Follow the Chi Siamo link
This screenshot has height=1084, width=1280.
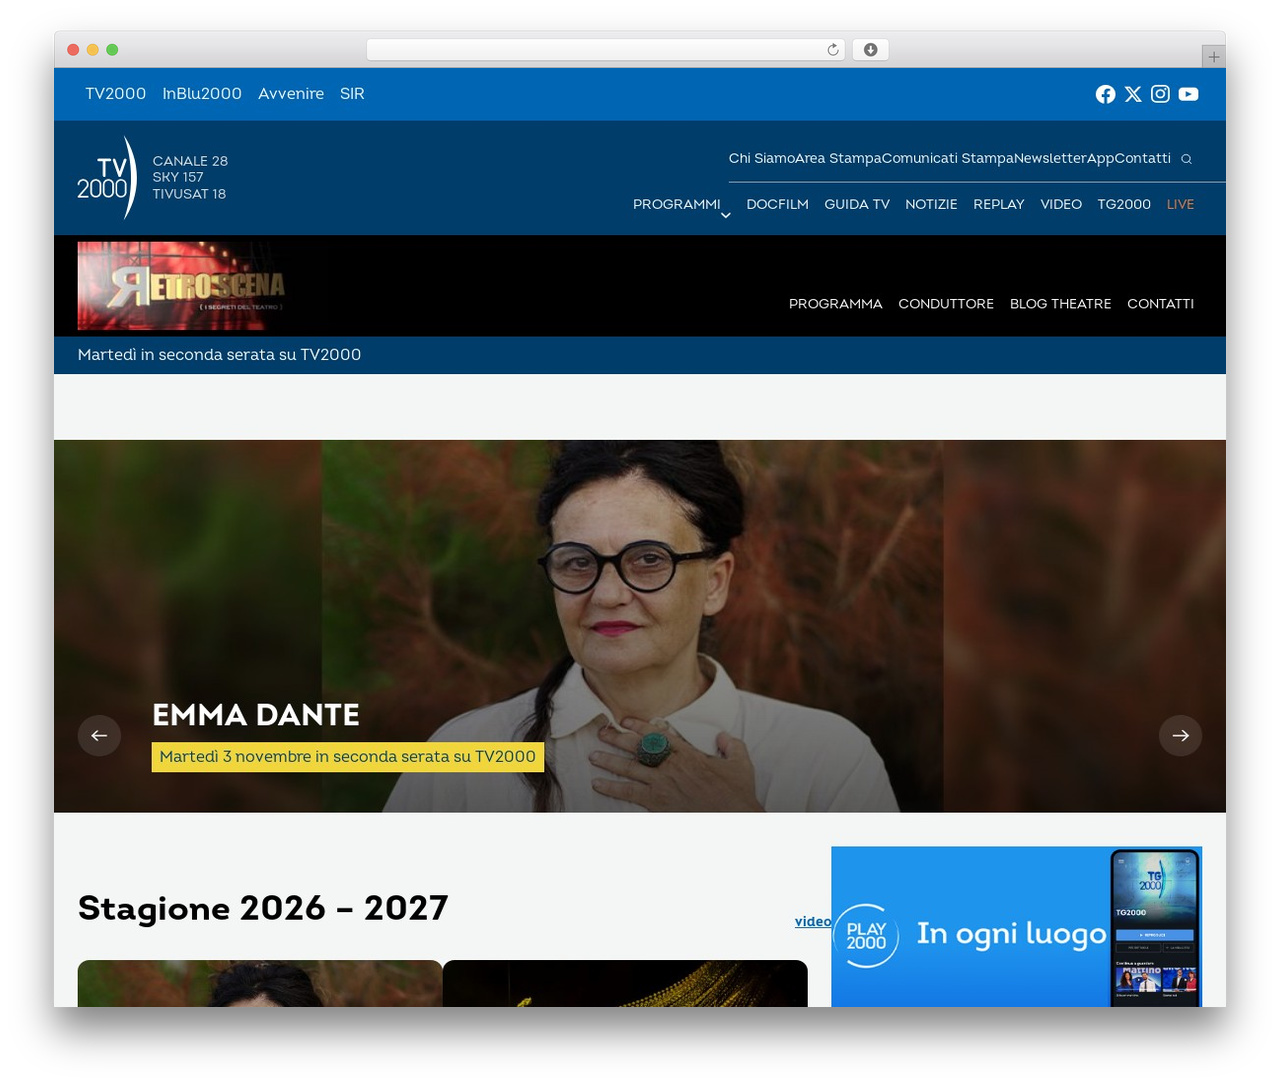[x=762, y=158]
